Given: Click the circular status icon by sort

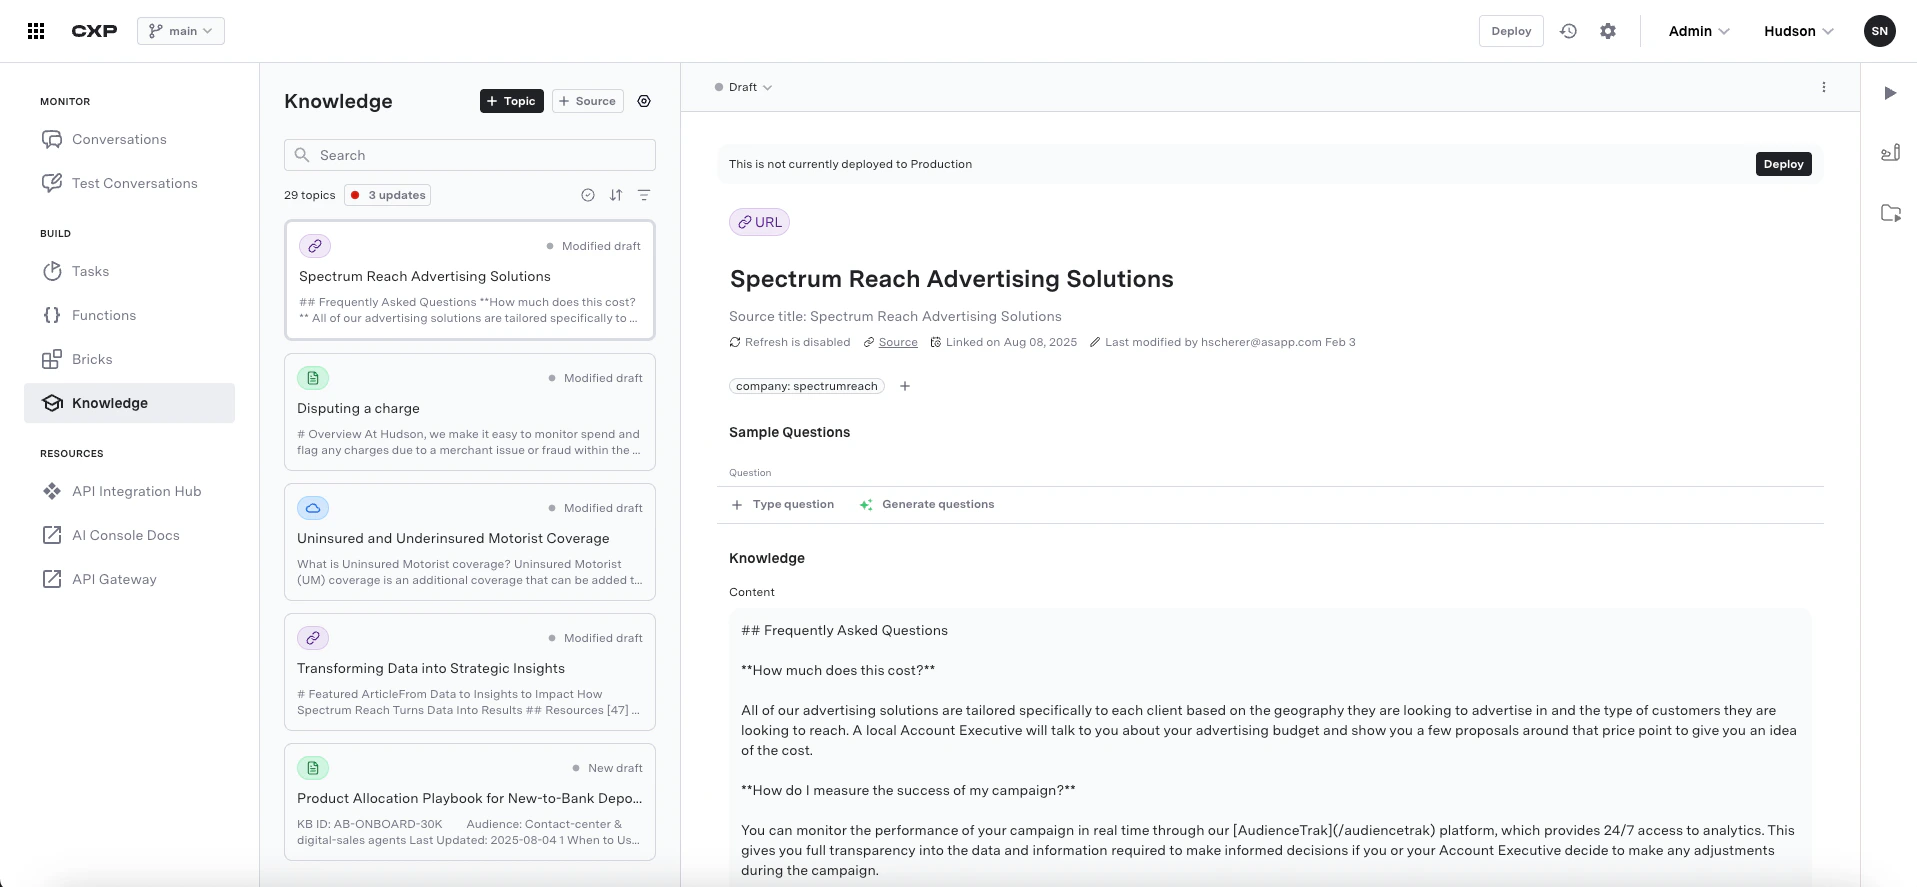Looking at the screenshot, I should pos(588,195).
